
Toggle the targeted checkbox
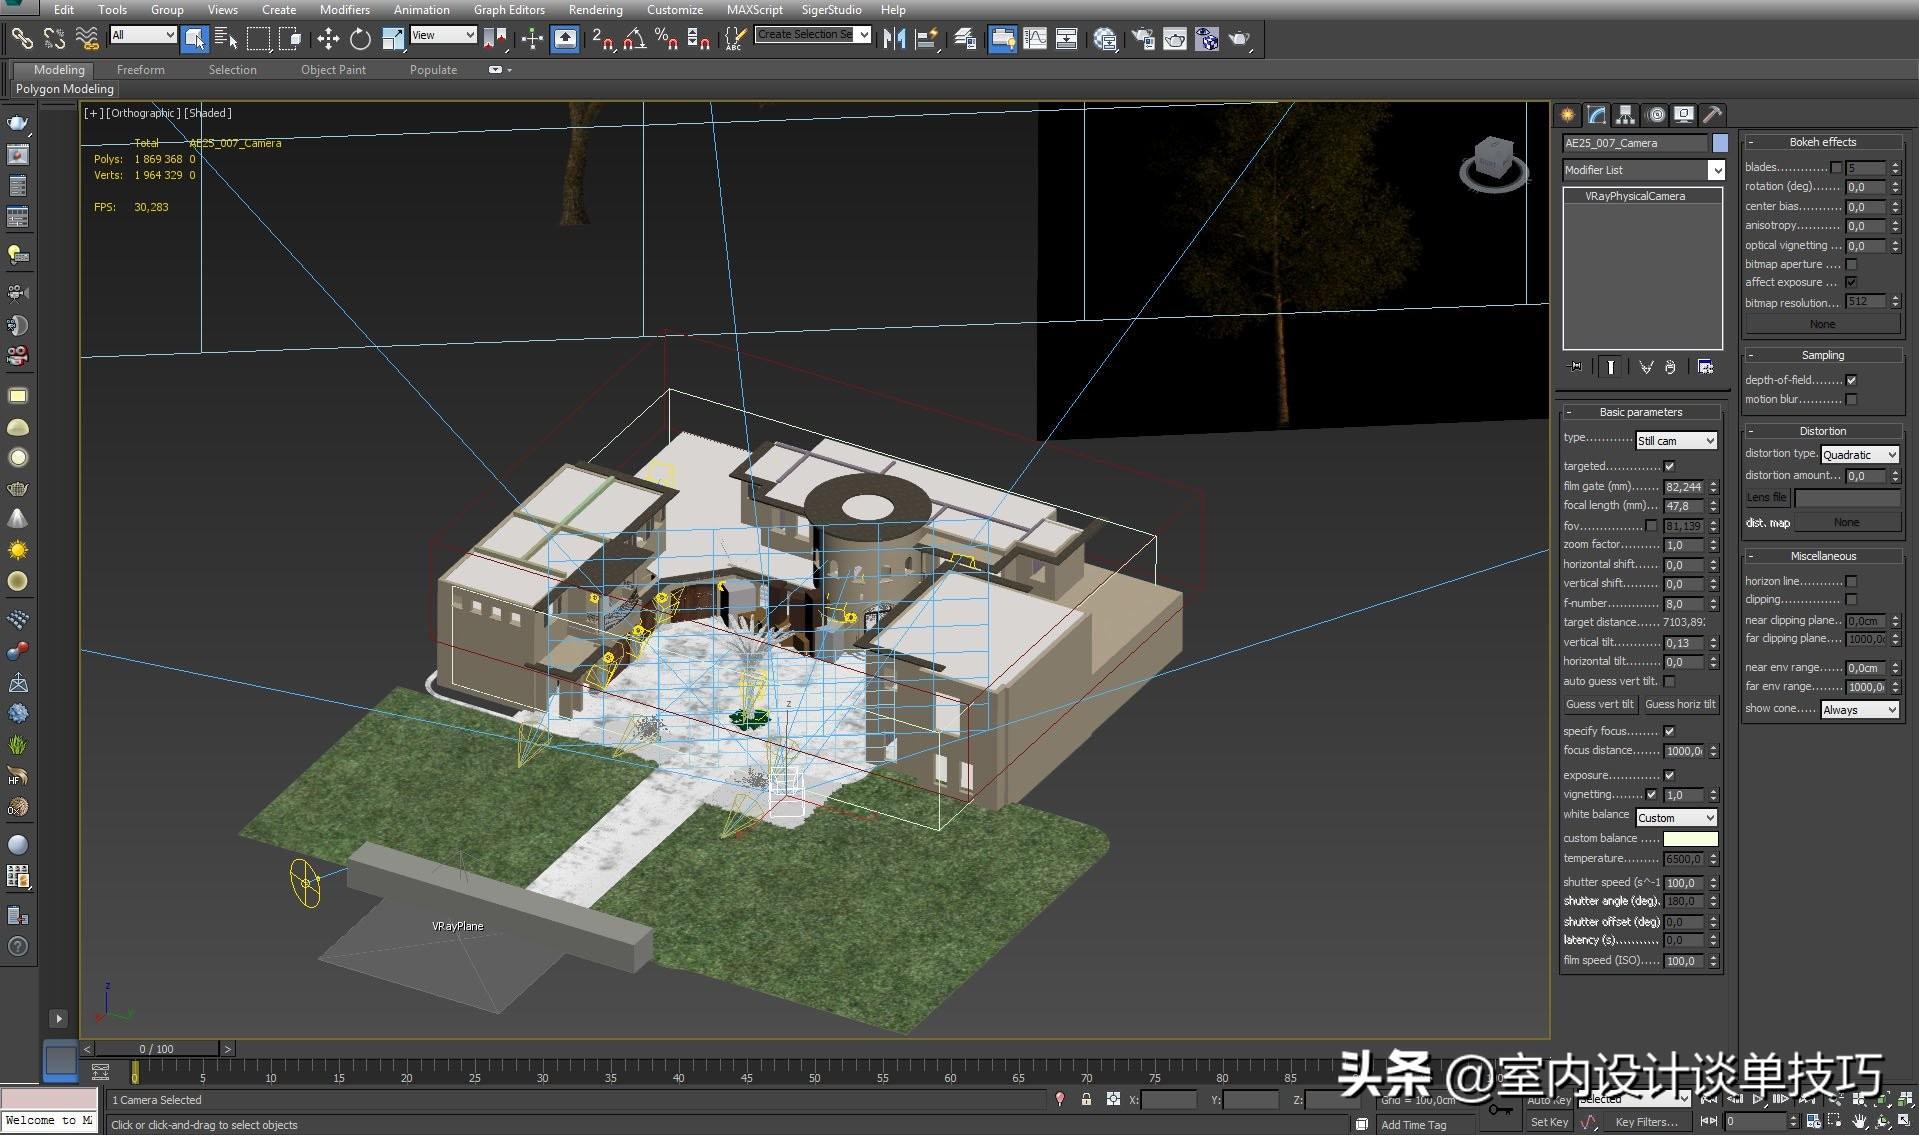[x=1669, y=466]
